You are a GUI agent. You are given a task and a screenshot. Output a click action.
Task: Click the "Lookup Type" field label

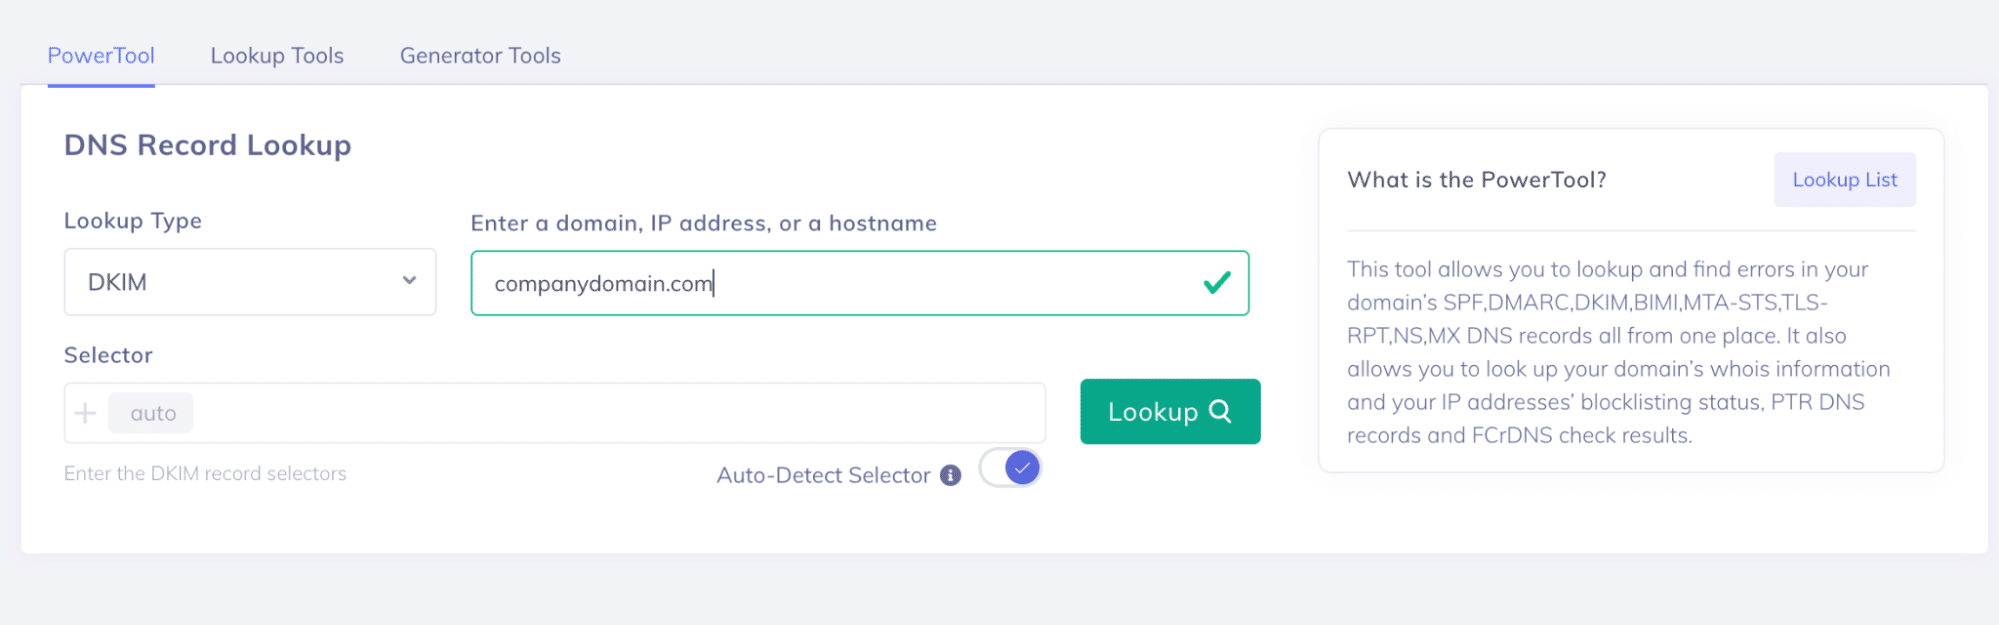pos(133,221)
